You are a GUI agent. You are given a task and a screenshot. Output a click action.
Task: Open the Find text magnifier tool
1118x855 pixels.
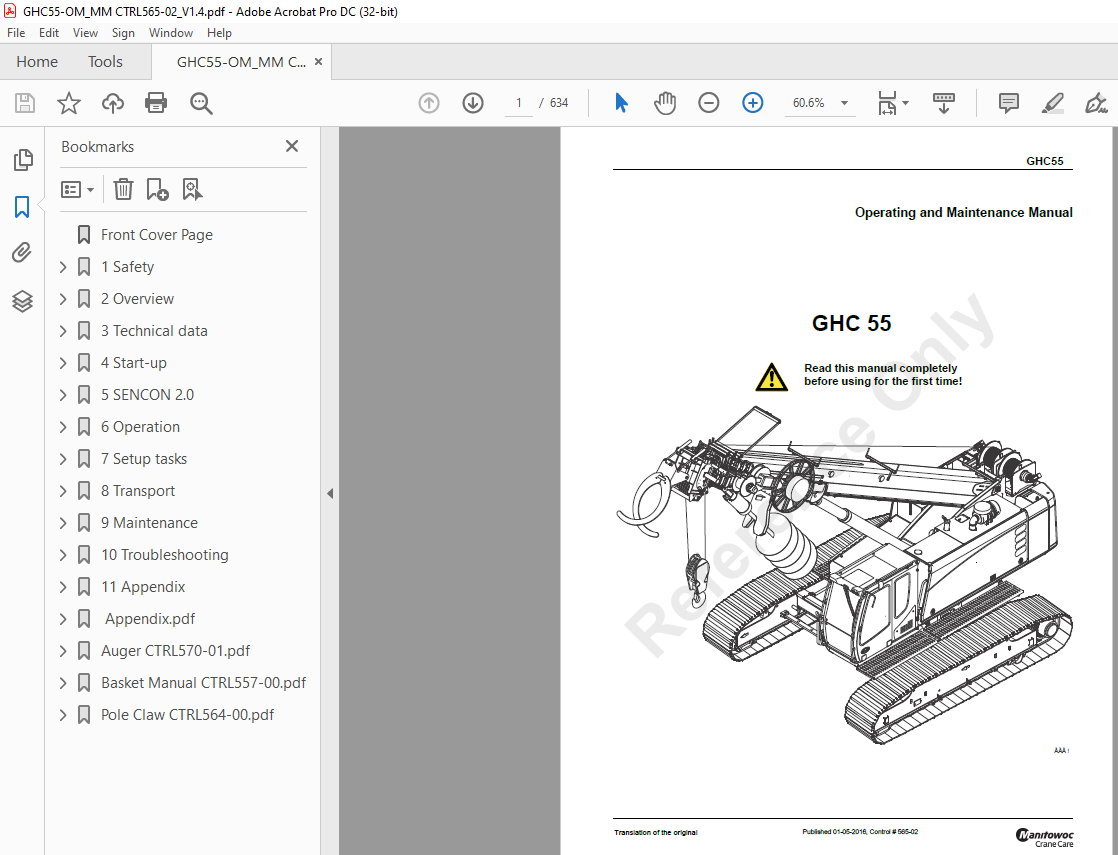tap(201, 103)
